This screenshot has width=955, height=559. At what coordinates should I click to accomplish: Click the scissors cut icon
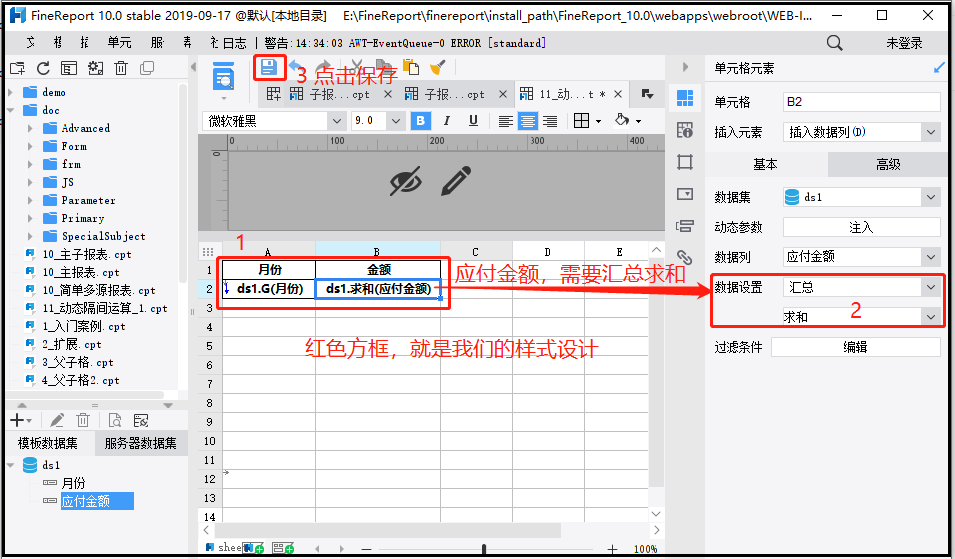pyautogui.click(x=357, y=66)
